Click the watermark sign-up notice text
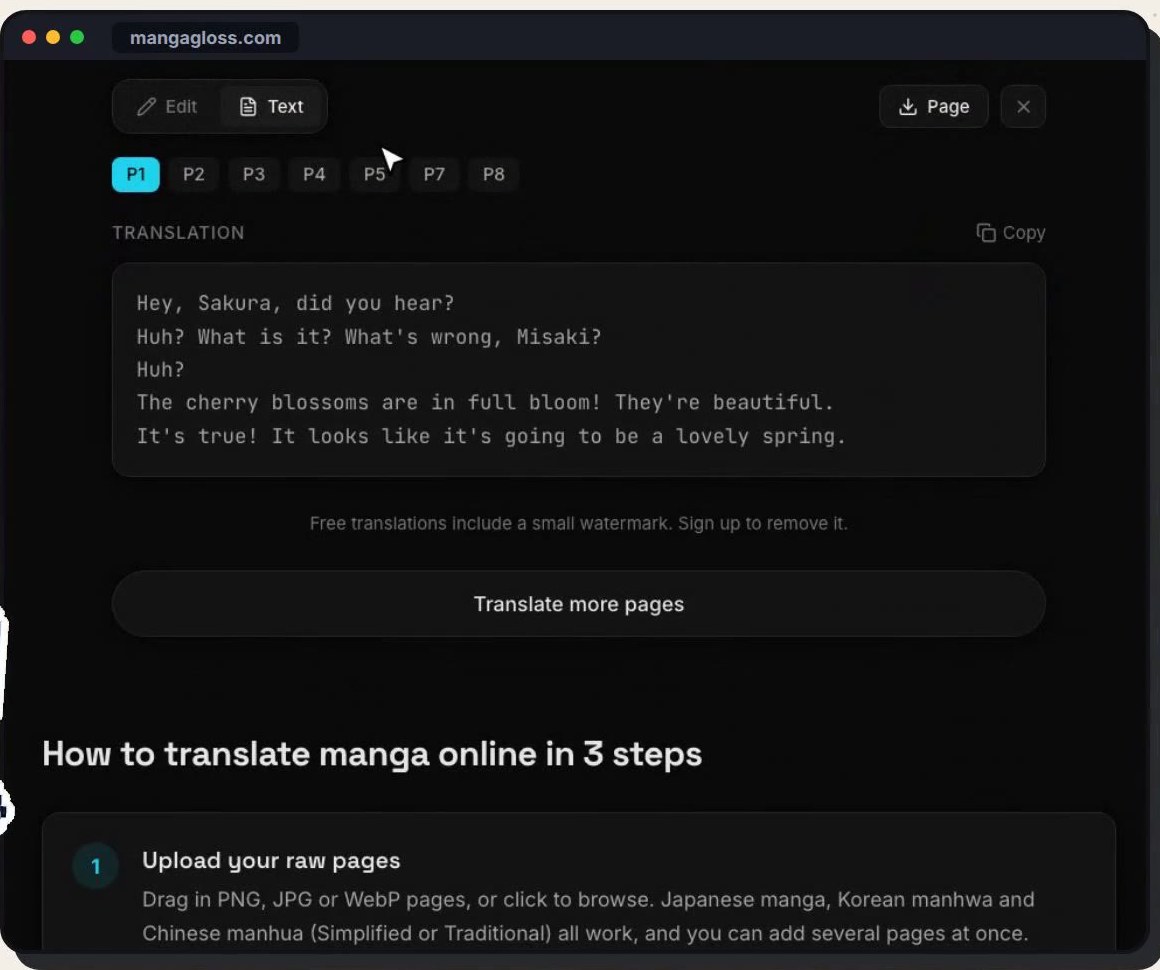This screenshot has width=1160, height=970. click(579, 524)
